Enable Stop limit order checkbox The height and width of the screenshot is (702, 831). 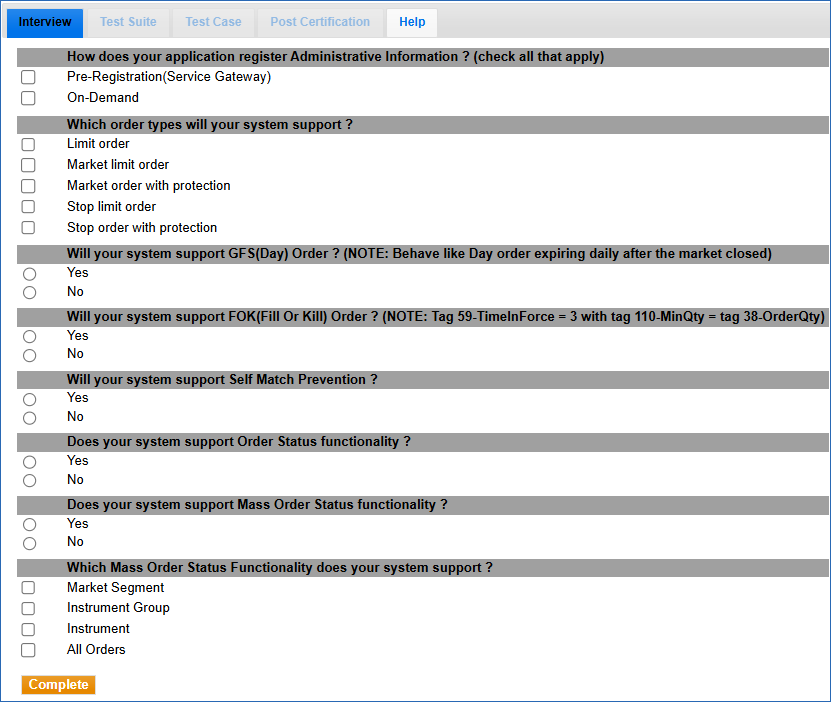(x=28, y=207)
